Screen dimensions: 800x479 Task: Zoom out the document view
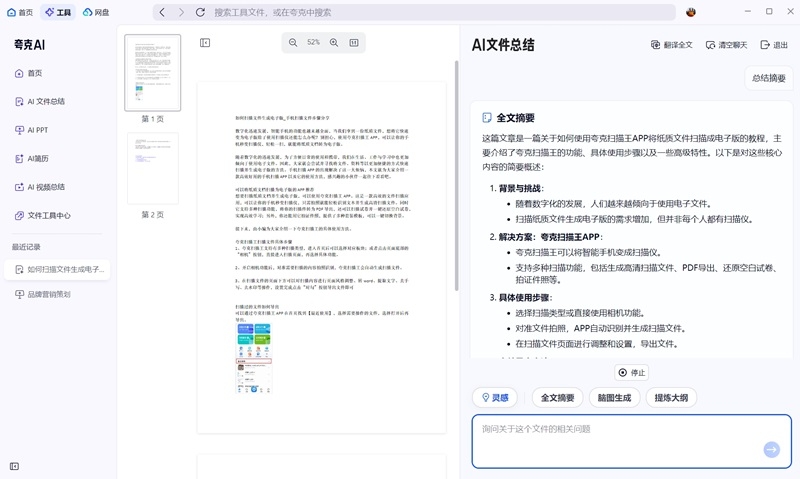click(293, 43)
